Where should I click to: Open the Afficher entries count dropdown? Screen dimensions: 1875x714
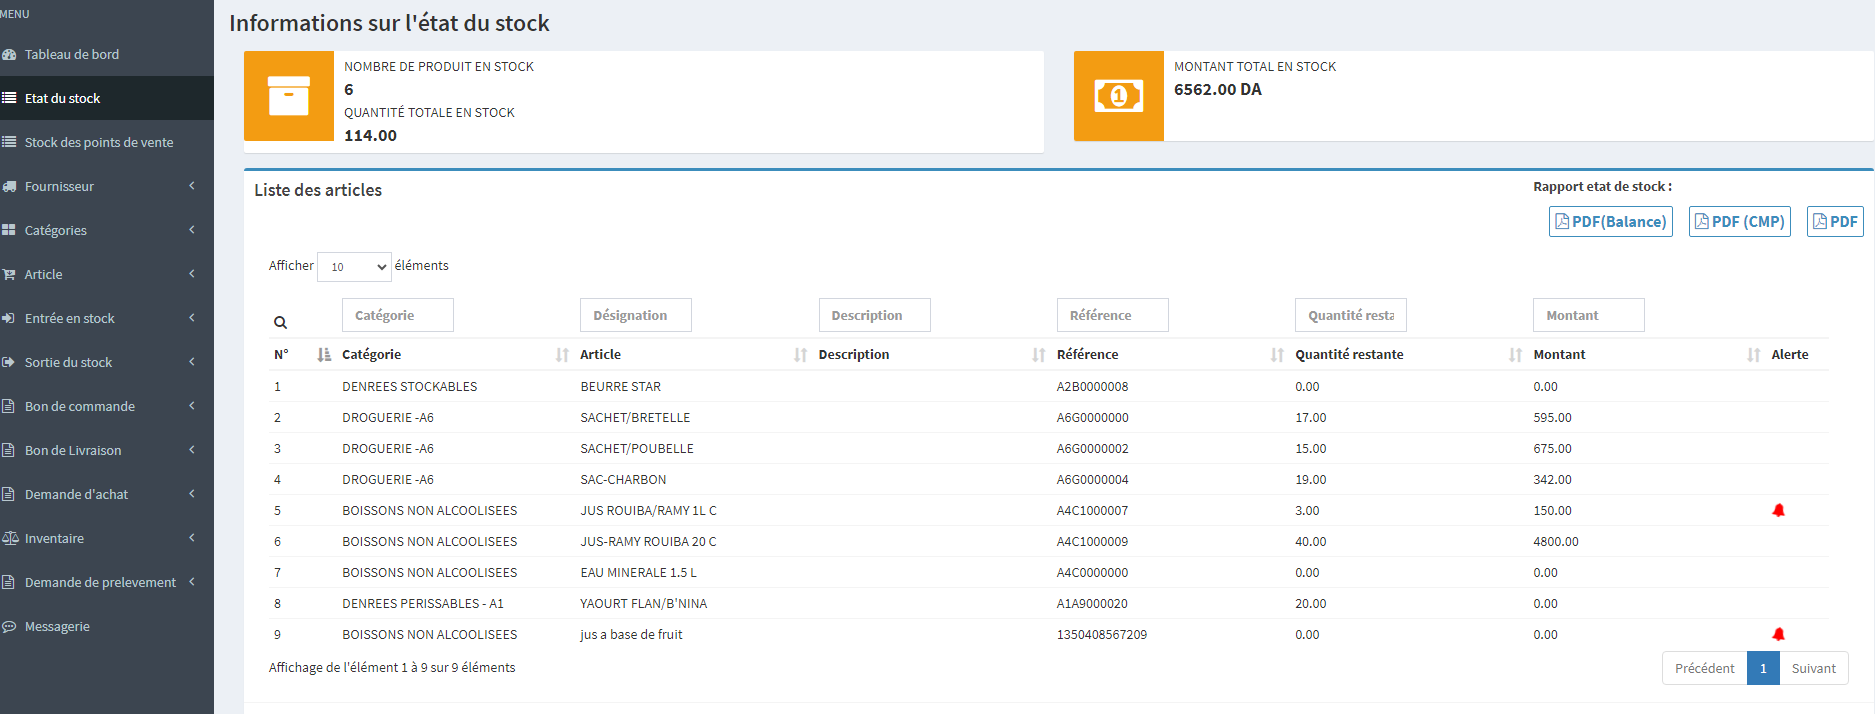354,267
